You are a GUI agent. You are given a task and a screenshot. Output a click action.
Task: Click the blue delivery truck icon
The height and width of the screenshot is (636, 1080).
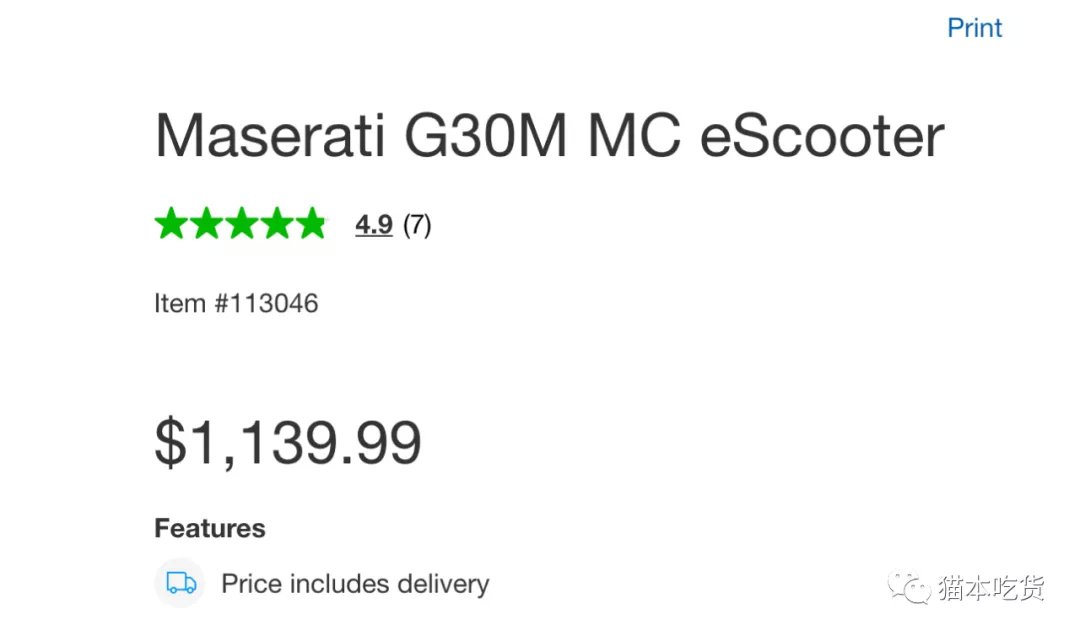(x=180, y=583)
